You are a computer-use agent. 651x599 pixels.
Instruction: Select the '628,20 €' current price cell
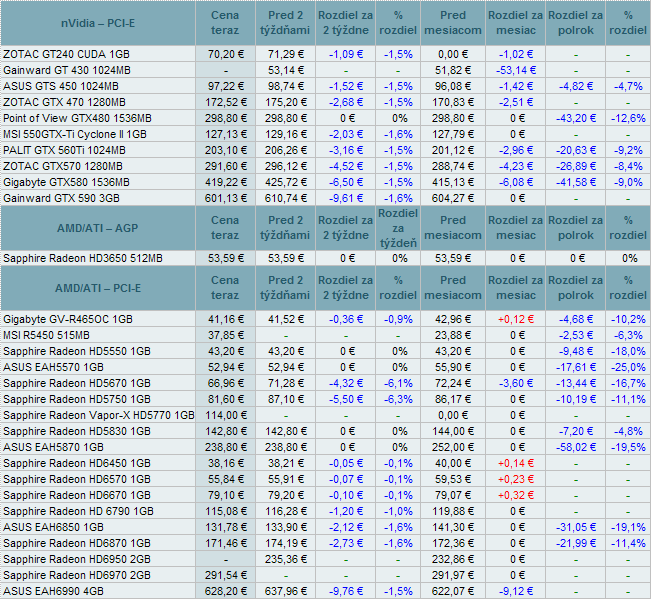226,591
